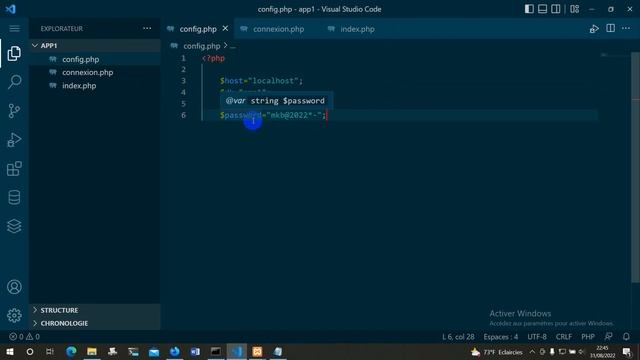Click the <?php opening tag
640x360 pixels.
[x=213, y=58]
